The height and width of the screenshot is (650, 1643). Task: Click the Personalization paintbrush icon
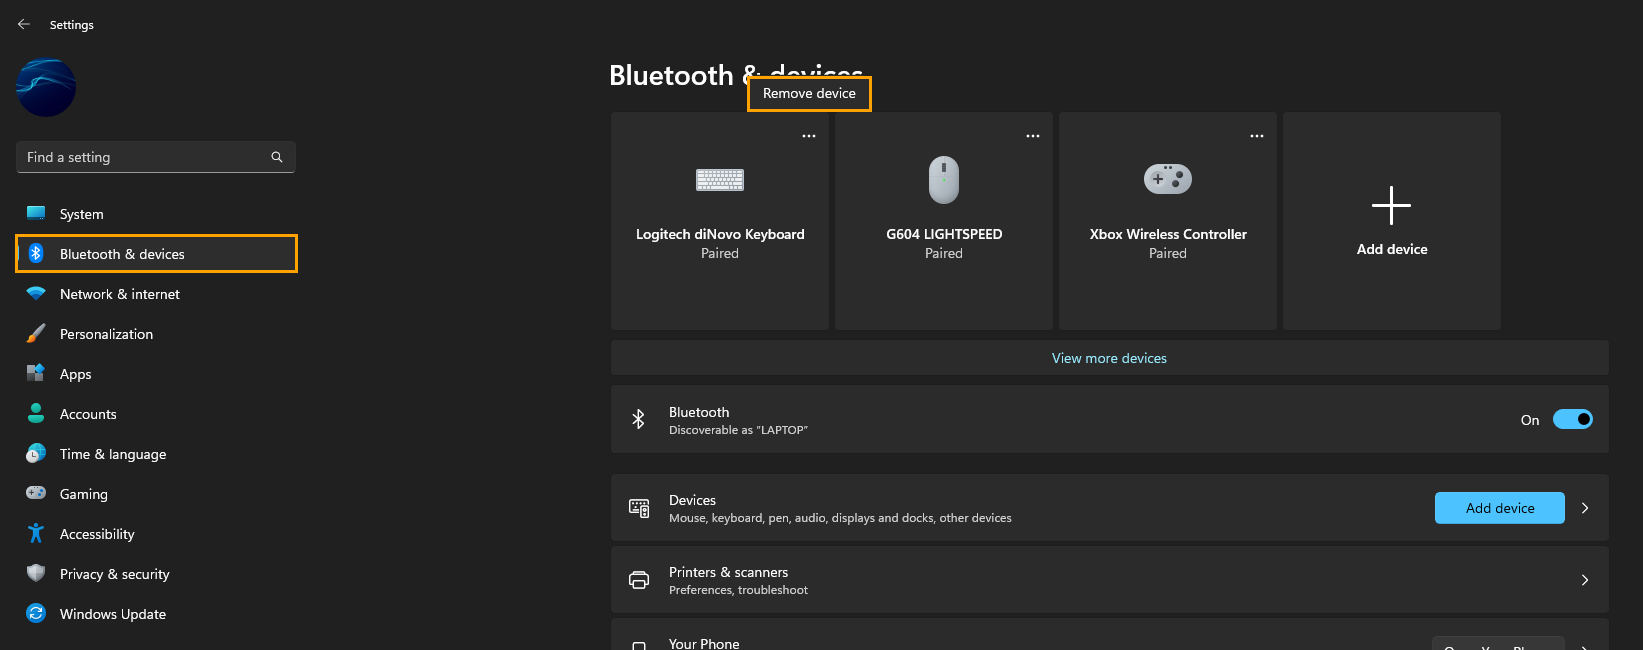(36, 333)
